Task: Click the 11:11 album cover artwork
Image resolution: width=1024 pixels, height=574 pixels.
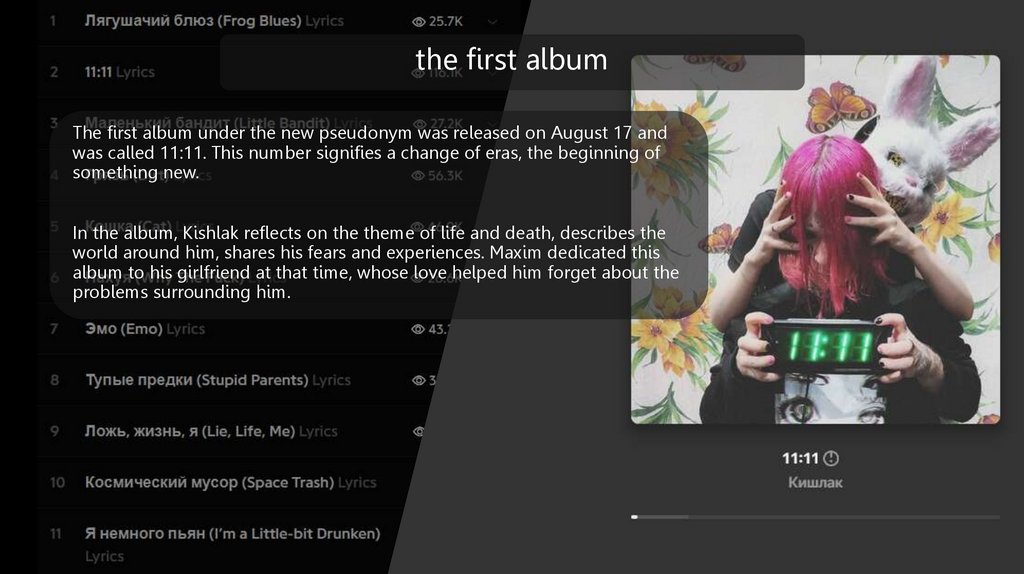Action: (x=815, y=240)
